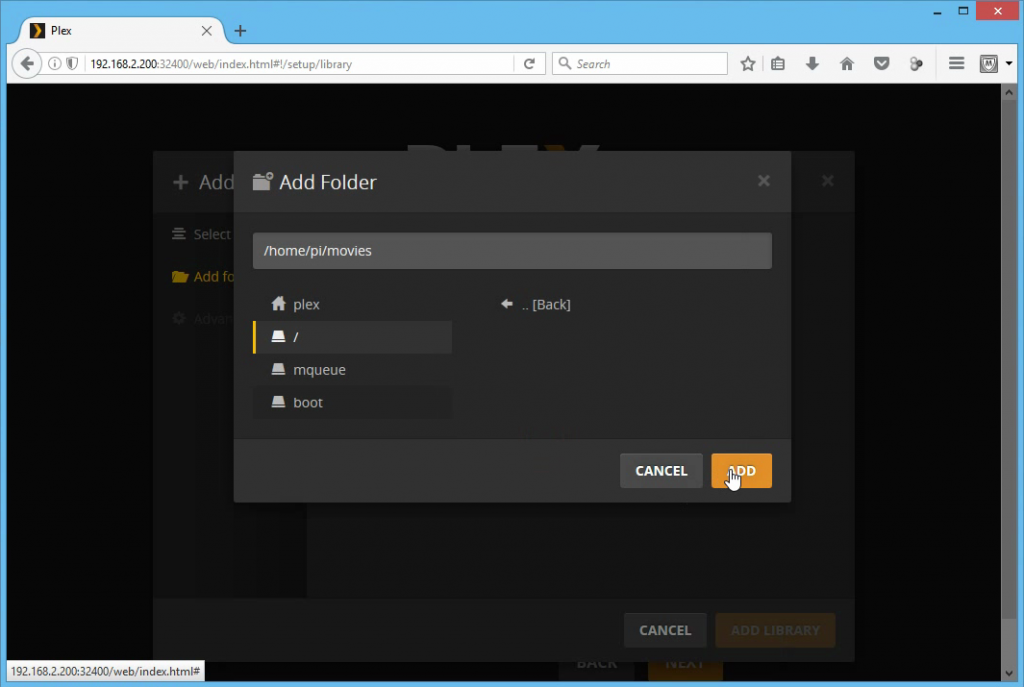Image resolution: width=1024 pixels, height=687 pixels.
Task: Click the tracking protection shield icon
Action: point(72,63)
